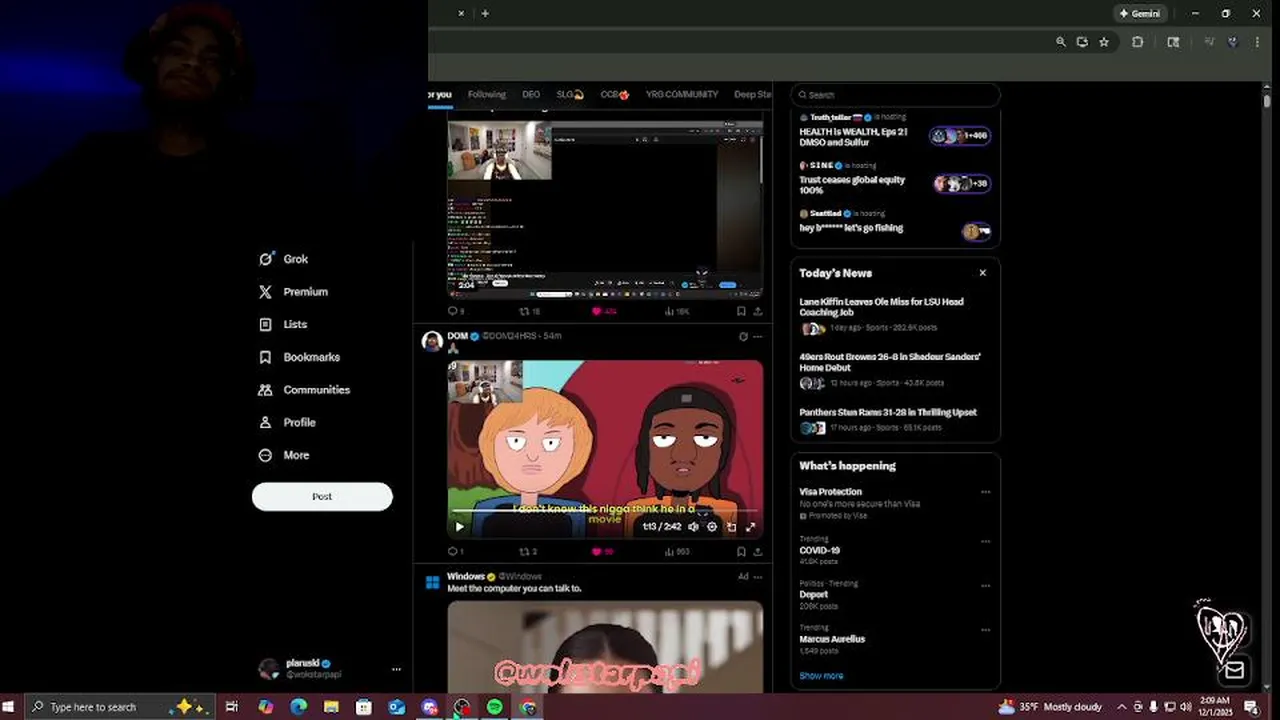Viewport: 1280px width, 720px height.
Task: Open Windows ad post options ellipsis
Action: (x=758, y=577)
